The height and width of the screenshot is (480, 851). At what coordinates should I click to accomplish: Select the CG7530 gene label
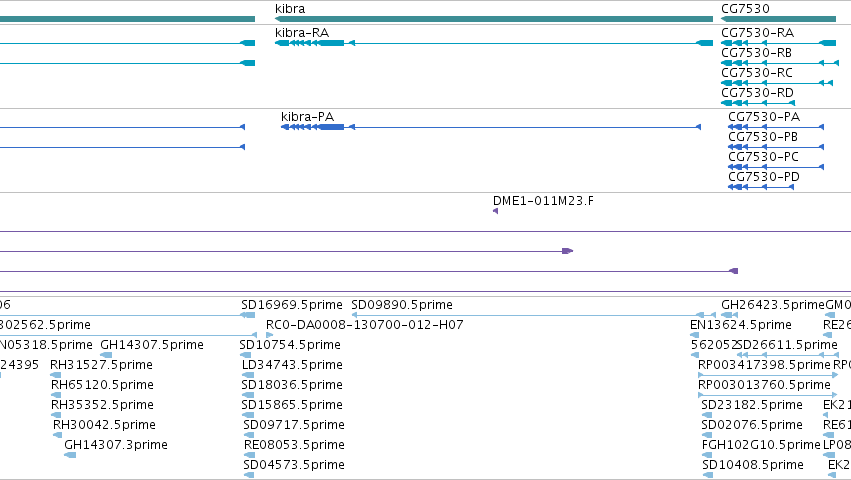745,9
